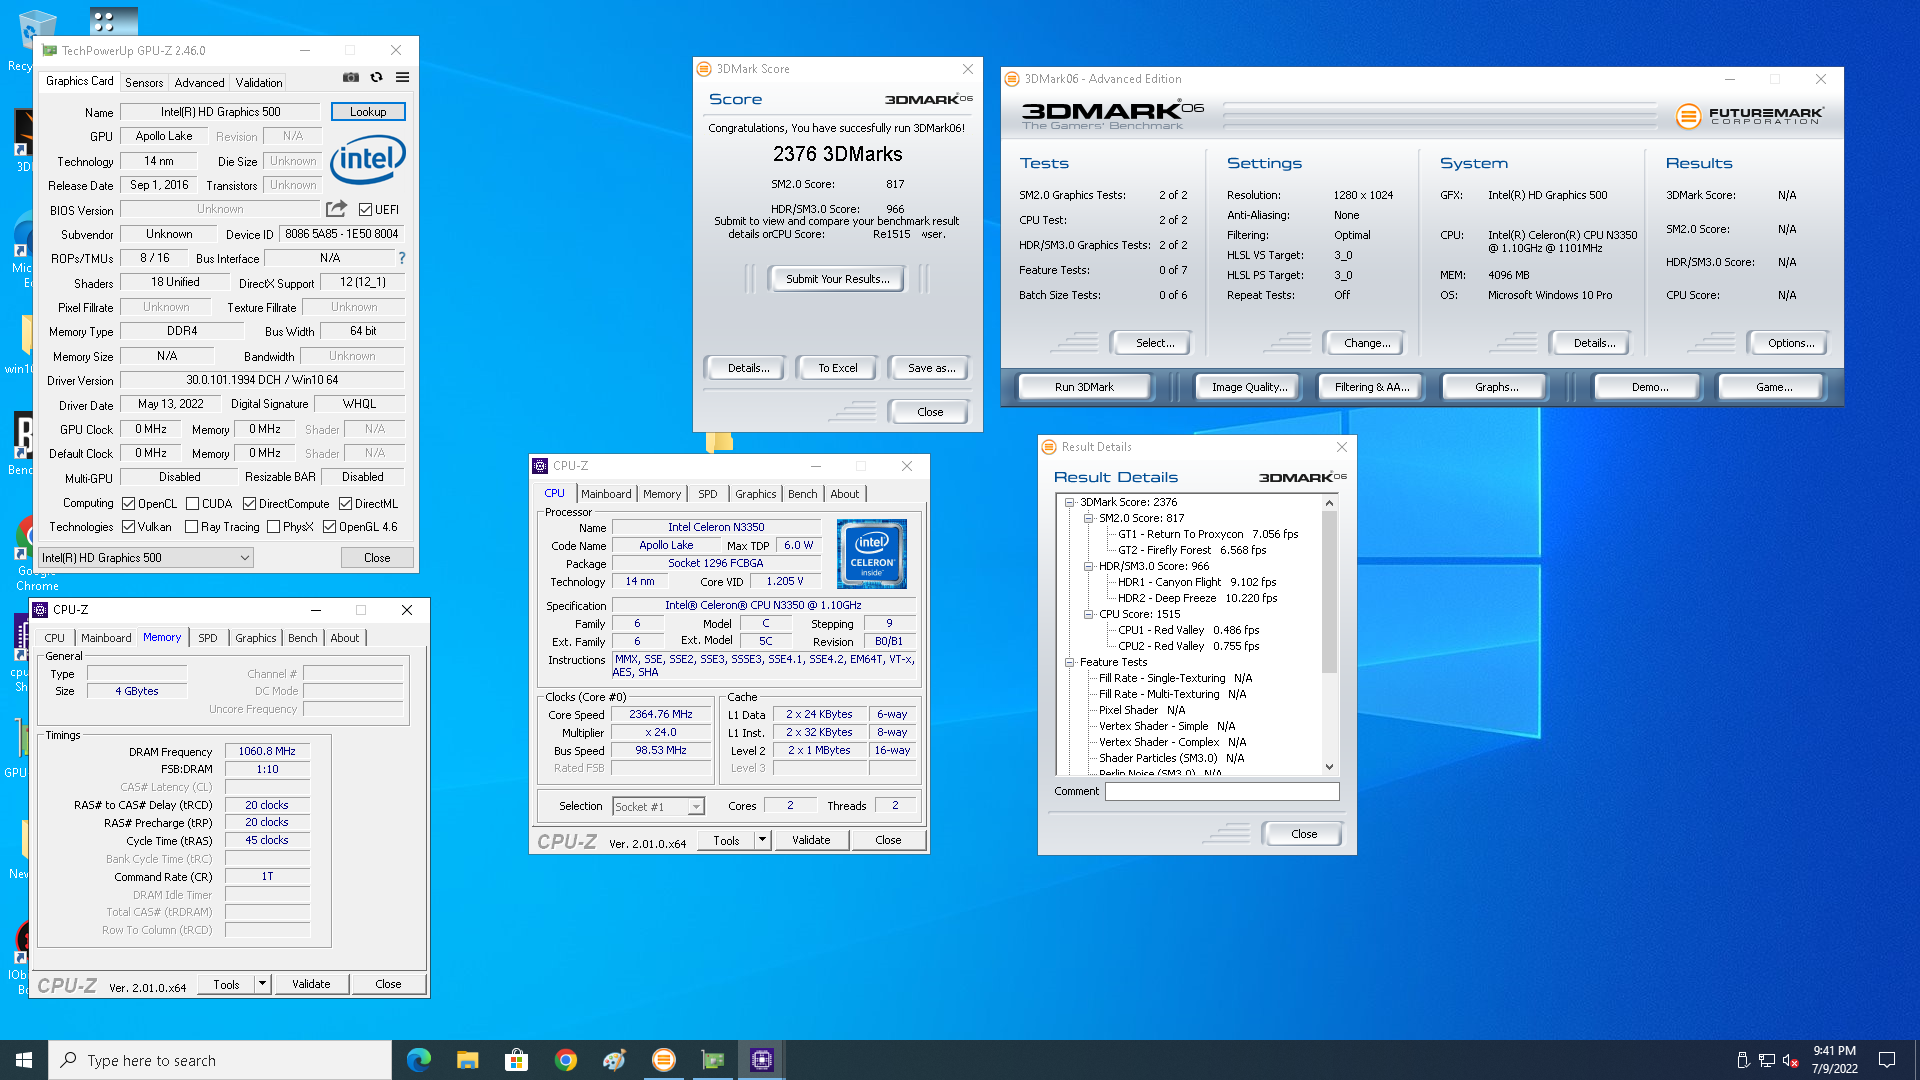1920x1080 pixels.
Task: Collapse the 3DMark Score: 2376 tree node
Action: [1069, 502]
